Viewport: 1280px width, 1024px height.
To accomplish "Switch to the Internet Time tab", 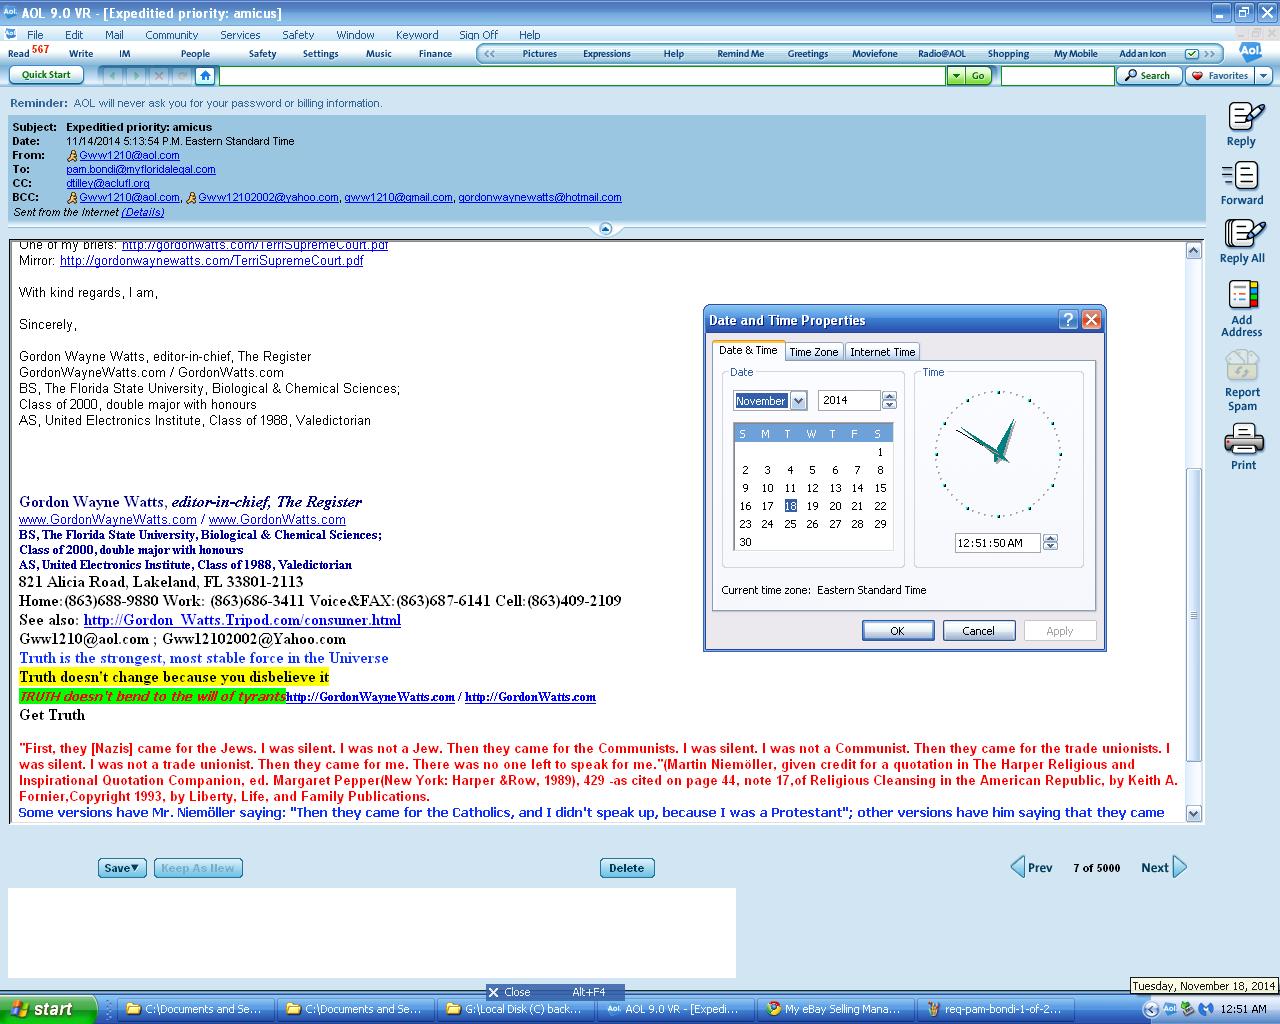I will coord(882,352).
